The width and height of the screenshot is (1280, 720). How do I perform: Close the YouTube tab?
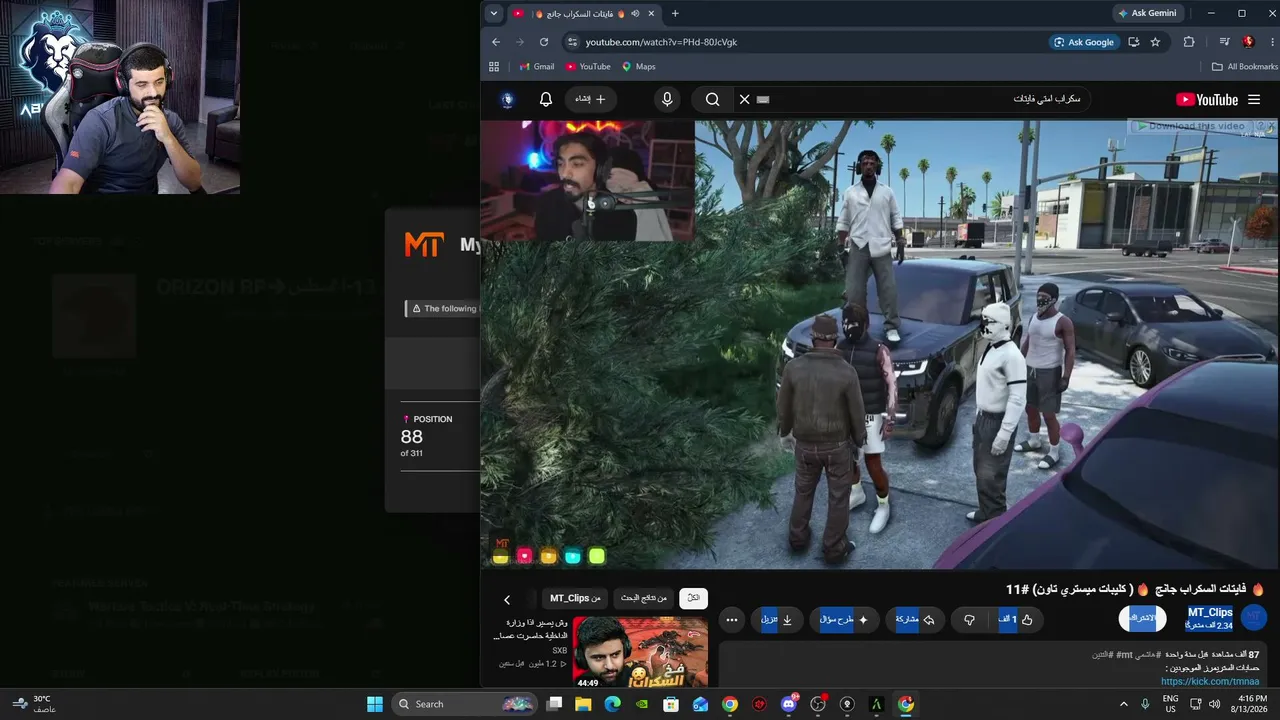click(x=652, y=13)
